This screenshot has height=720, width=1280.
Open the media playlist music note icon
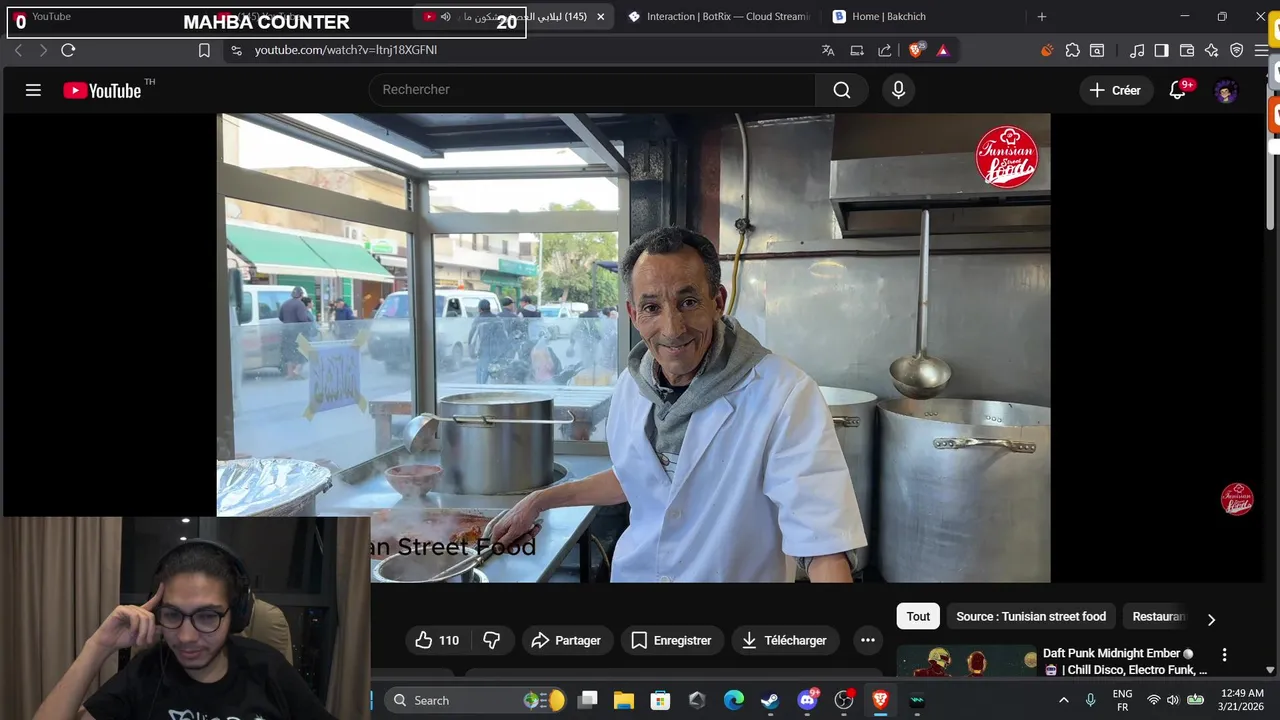point(1137,50)
